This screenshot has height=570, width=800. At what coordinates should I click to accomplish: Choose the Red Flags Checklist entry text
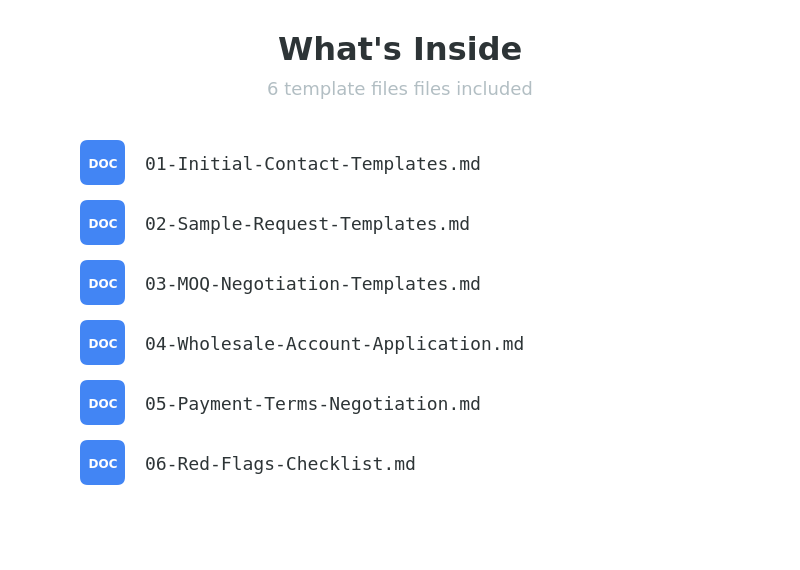(280, 464)
